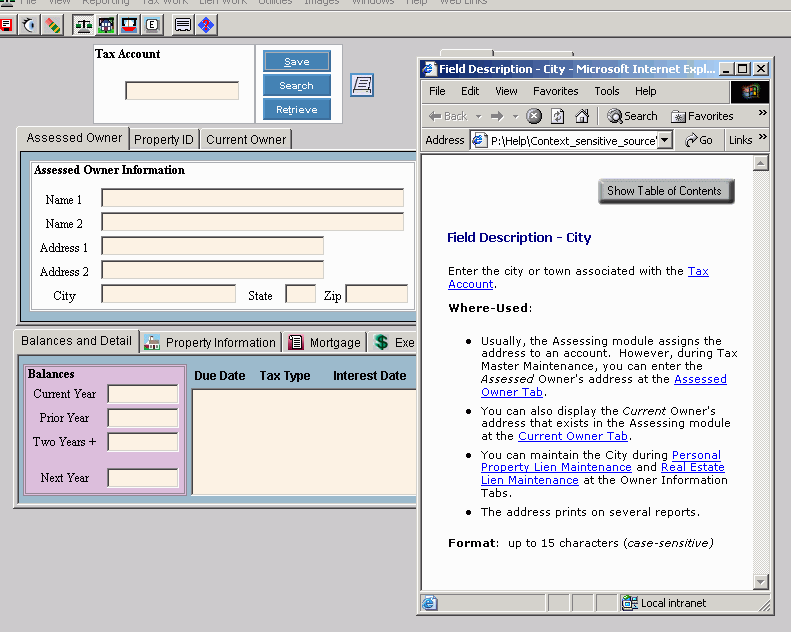The image size is (791, 632).
Task: Open the Forward history dropdown arrow
Action: pyautogui.click(x=515, y=117)
